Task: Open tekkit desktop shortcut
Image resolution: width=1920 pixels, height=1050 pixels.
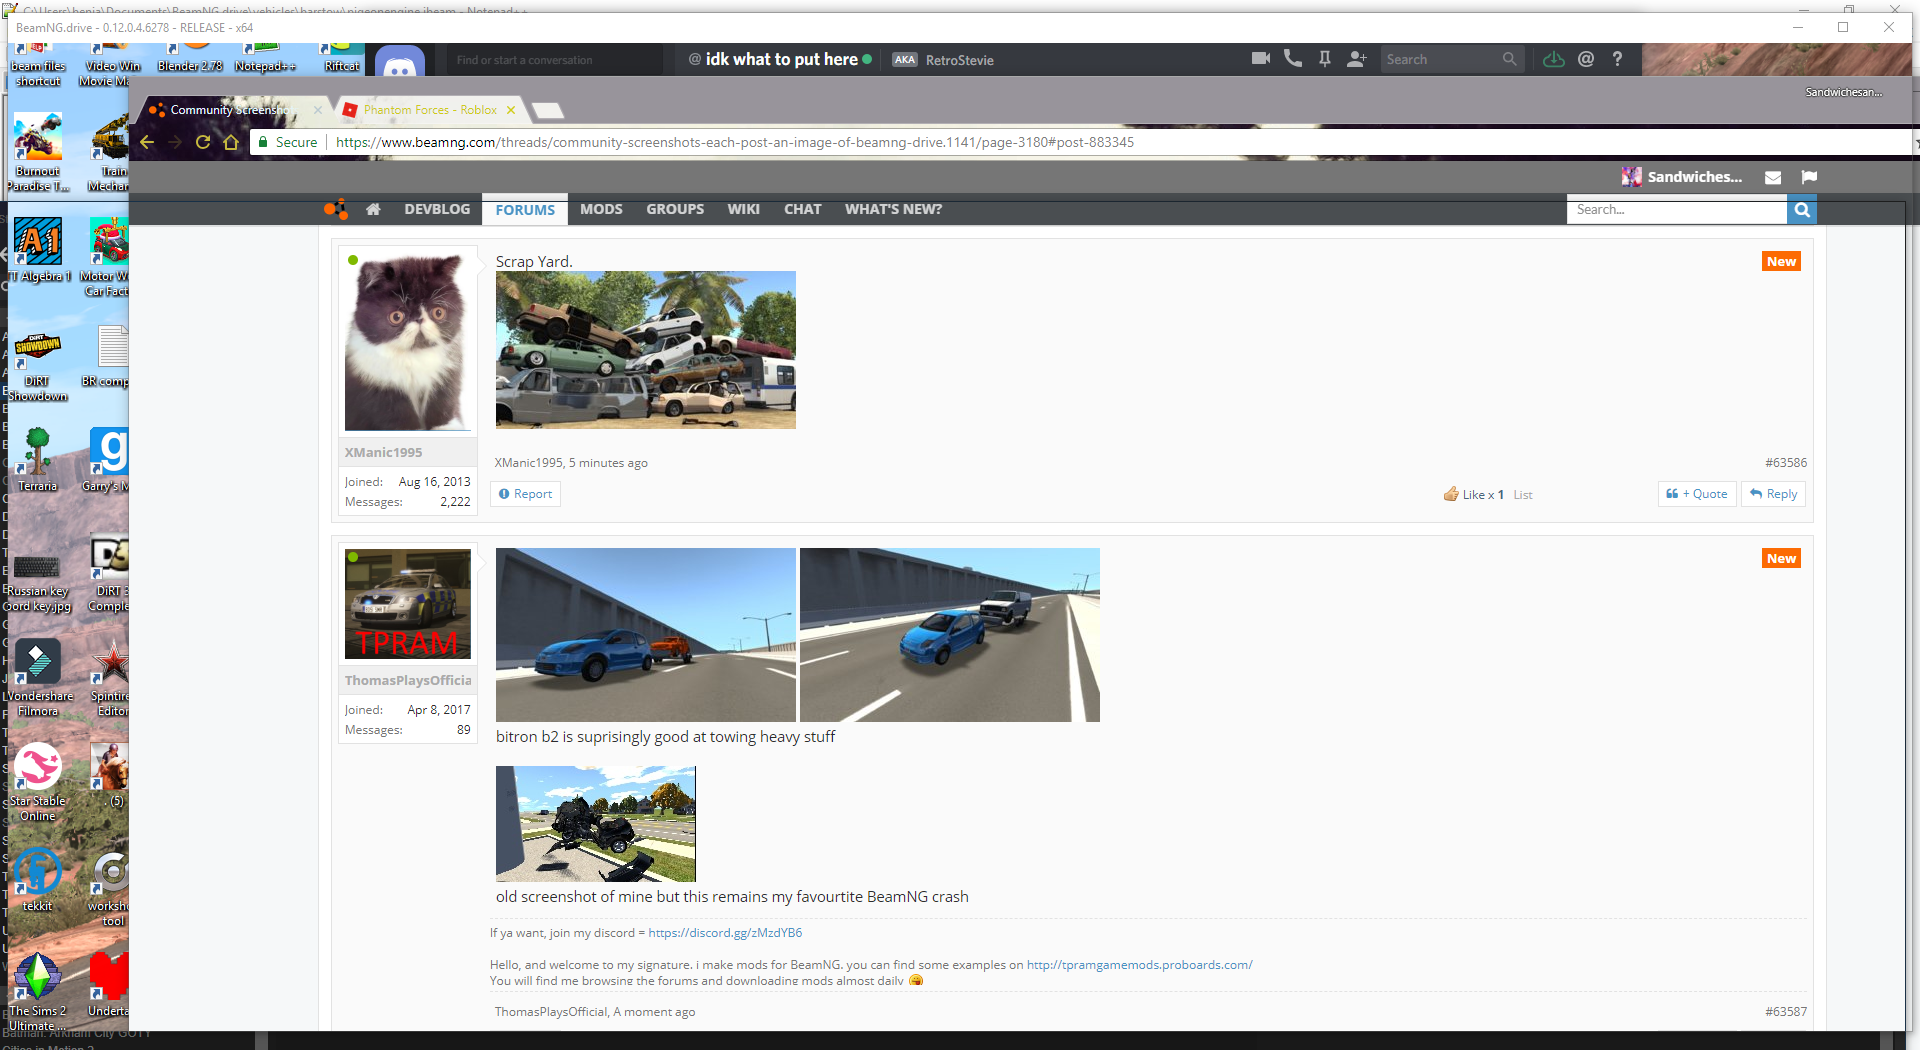Action: click(38, 879)
